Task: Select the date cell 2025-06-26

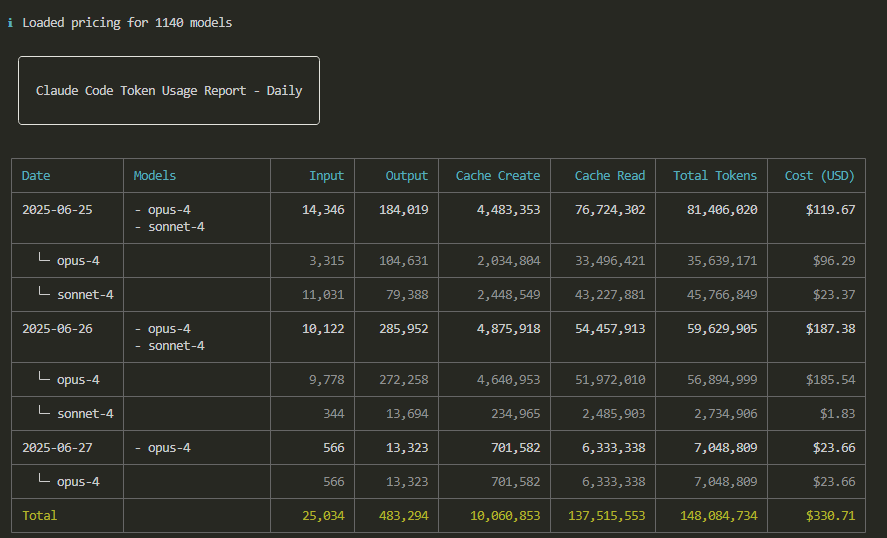Action: [57, 329]
